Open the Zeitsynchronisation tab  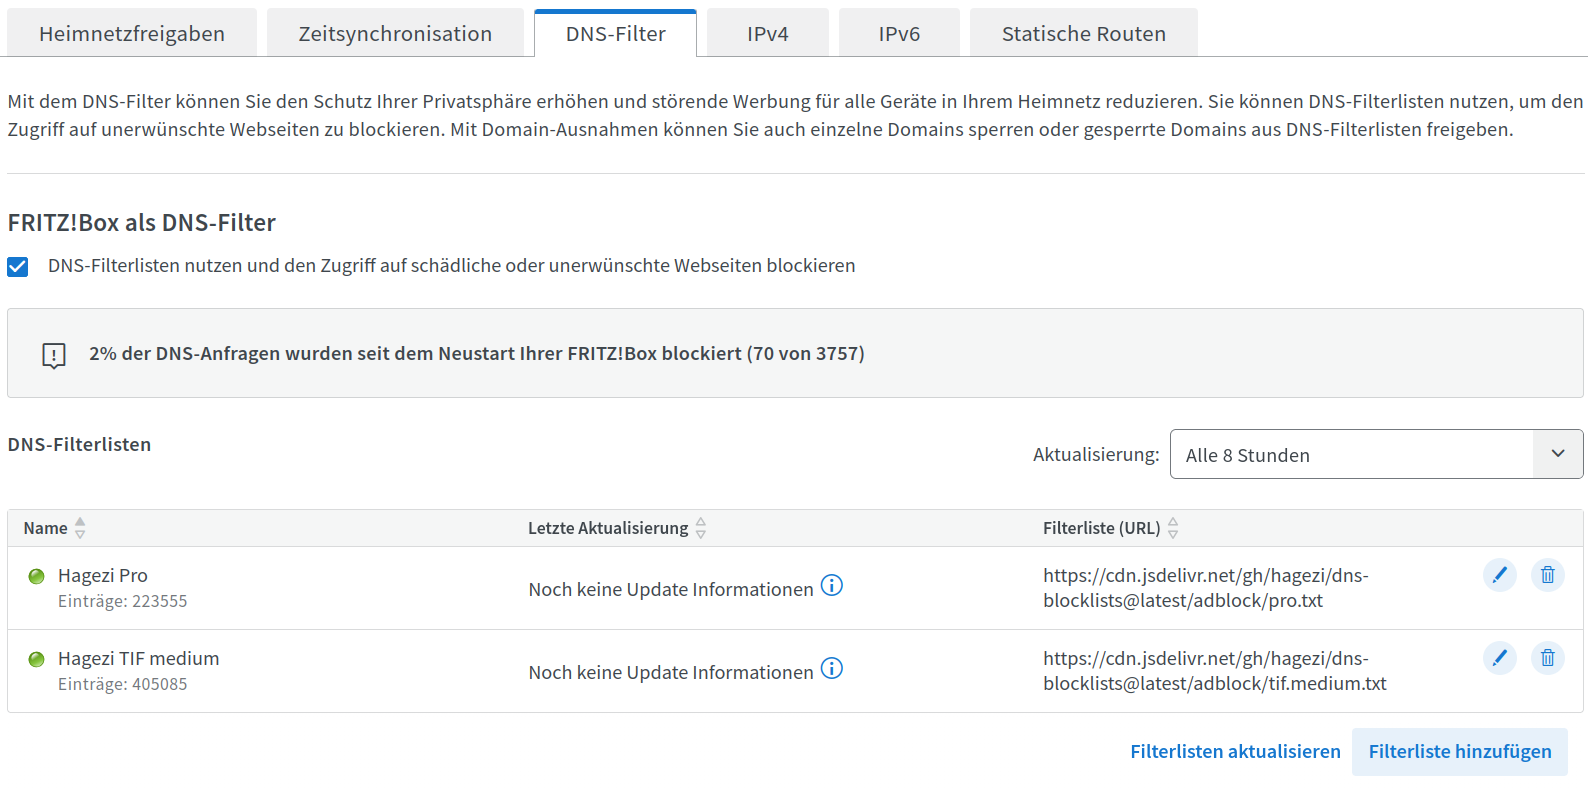(x=395, y=33)
